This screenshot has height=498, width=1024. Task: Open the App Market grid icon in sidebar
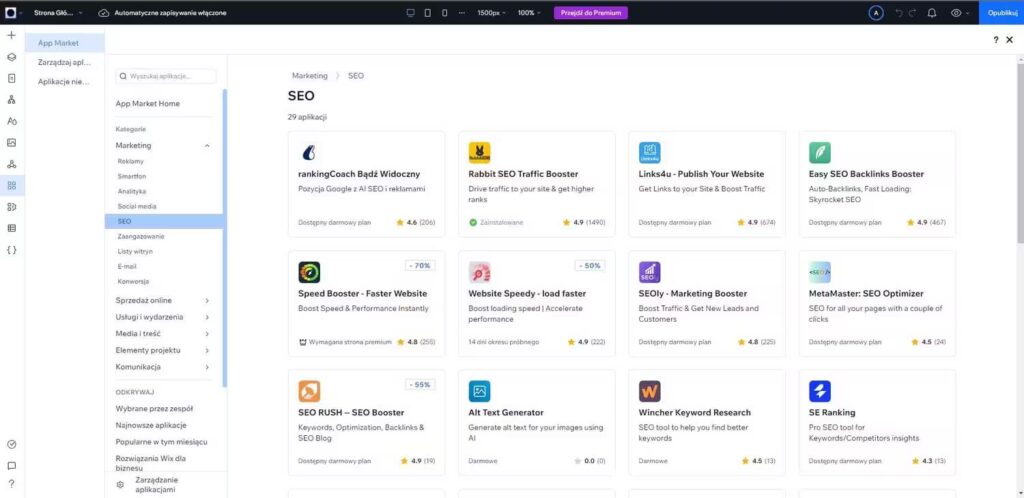(x=11, y=185)
